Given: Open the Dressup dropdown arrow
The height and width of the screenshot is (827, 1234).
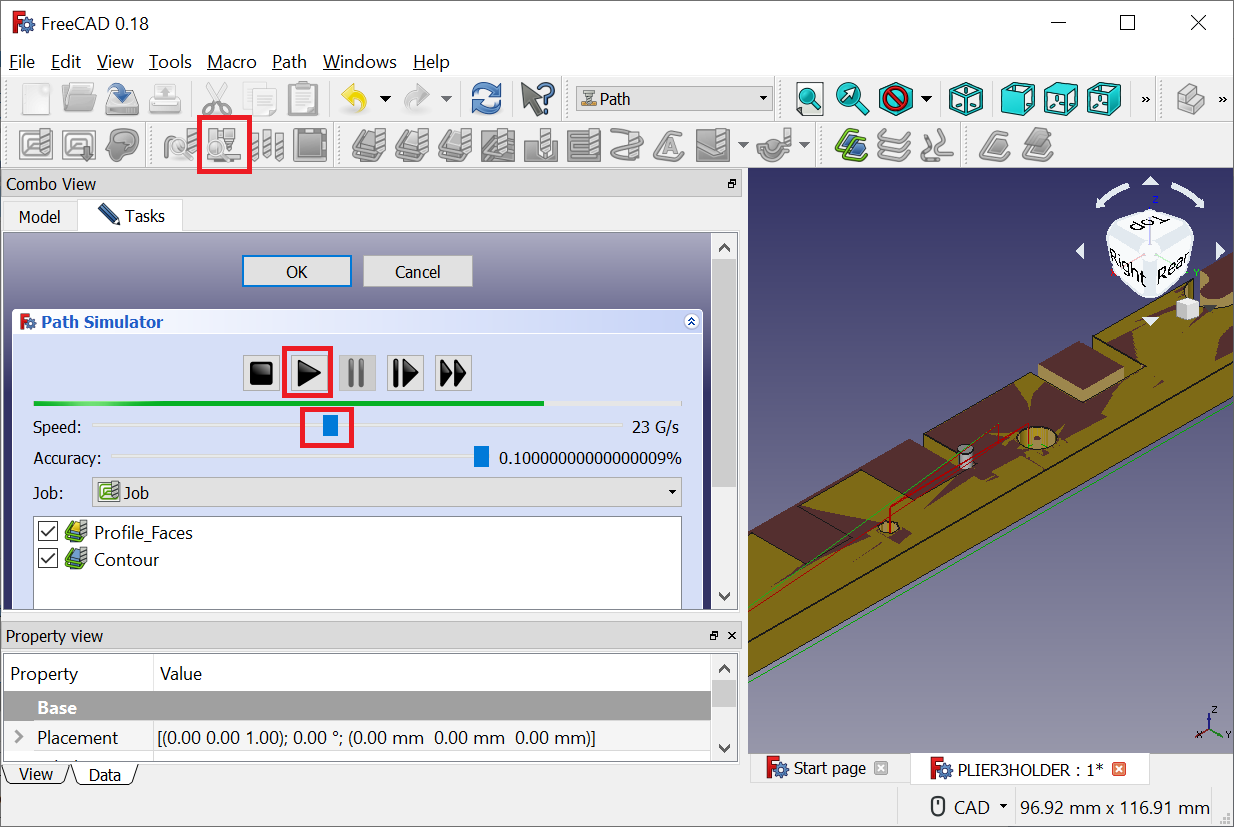Looking at the screenshot, I should click(805, 146).
